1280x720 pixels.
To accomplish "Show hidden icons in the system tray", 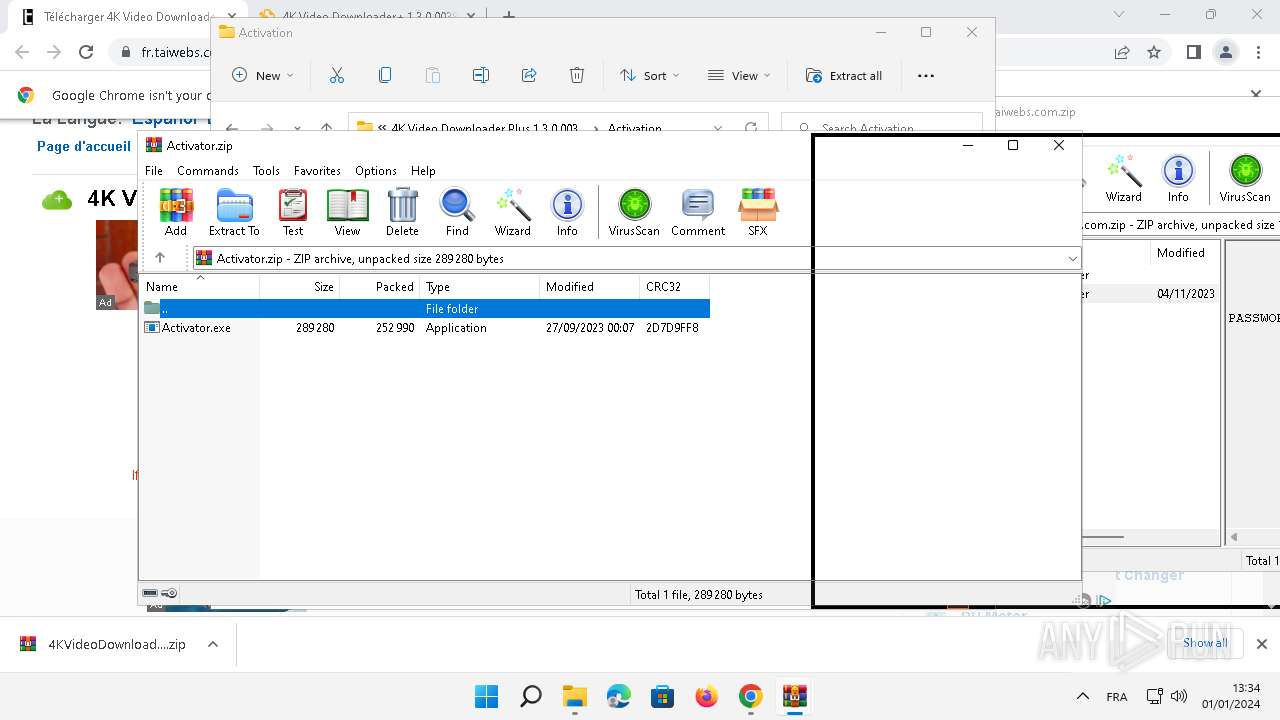I will tap(1083, 696).
